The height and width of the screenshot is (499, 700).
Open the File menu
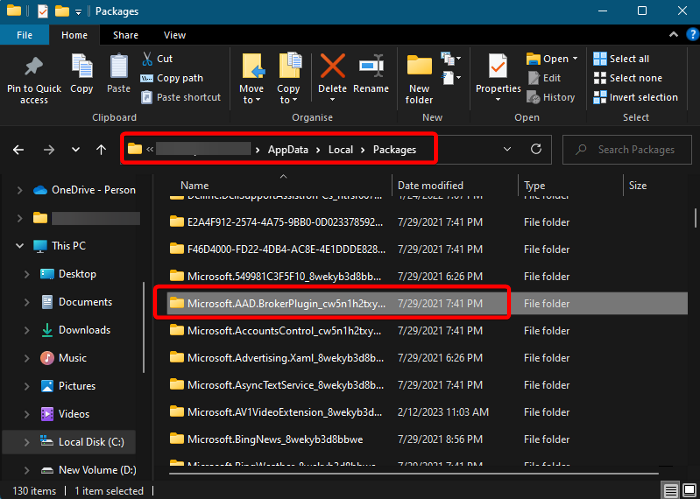[x=24, y=35]
